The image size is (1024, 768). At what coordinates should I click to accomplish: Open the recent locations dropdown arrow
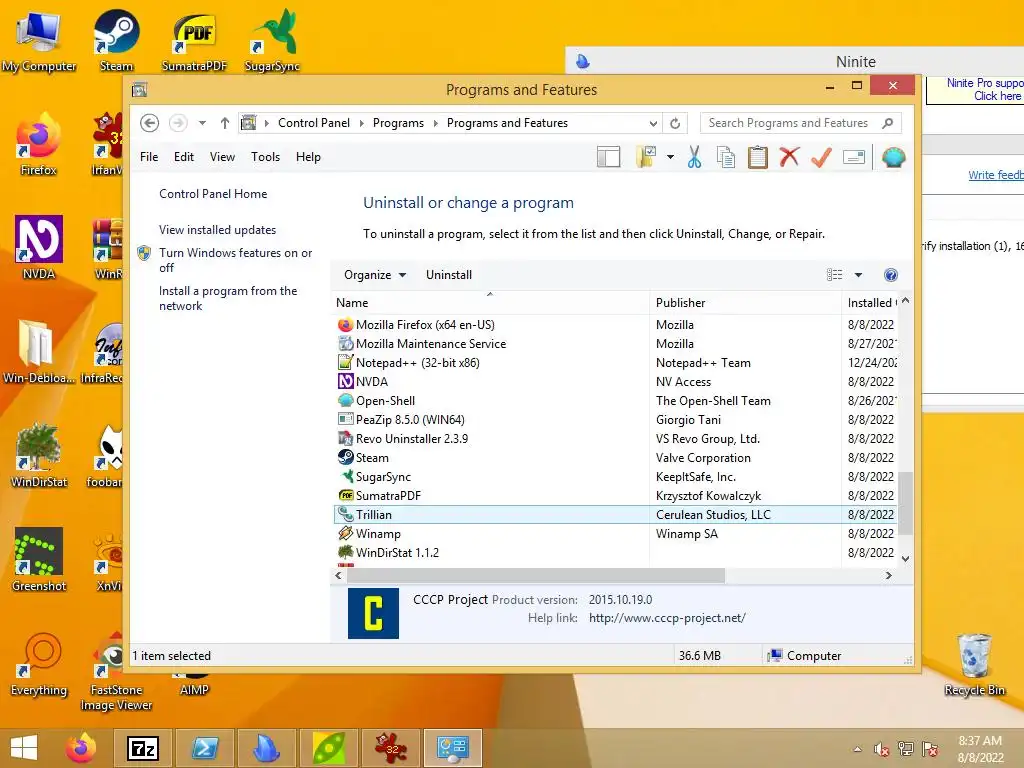click(x=202, y=123)
